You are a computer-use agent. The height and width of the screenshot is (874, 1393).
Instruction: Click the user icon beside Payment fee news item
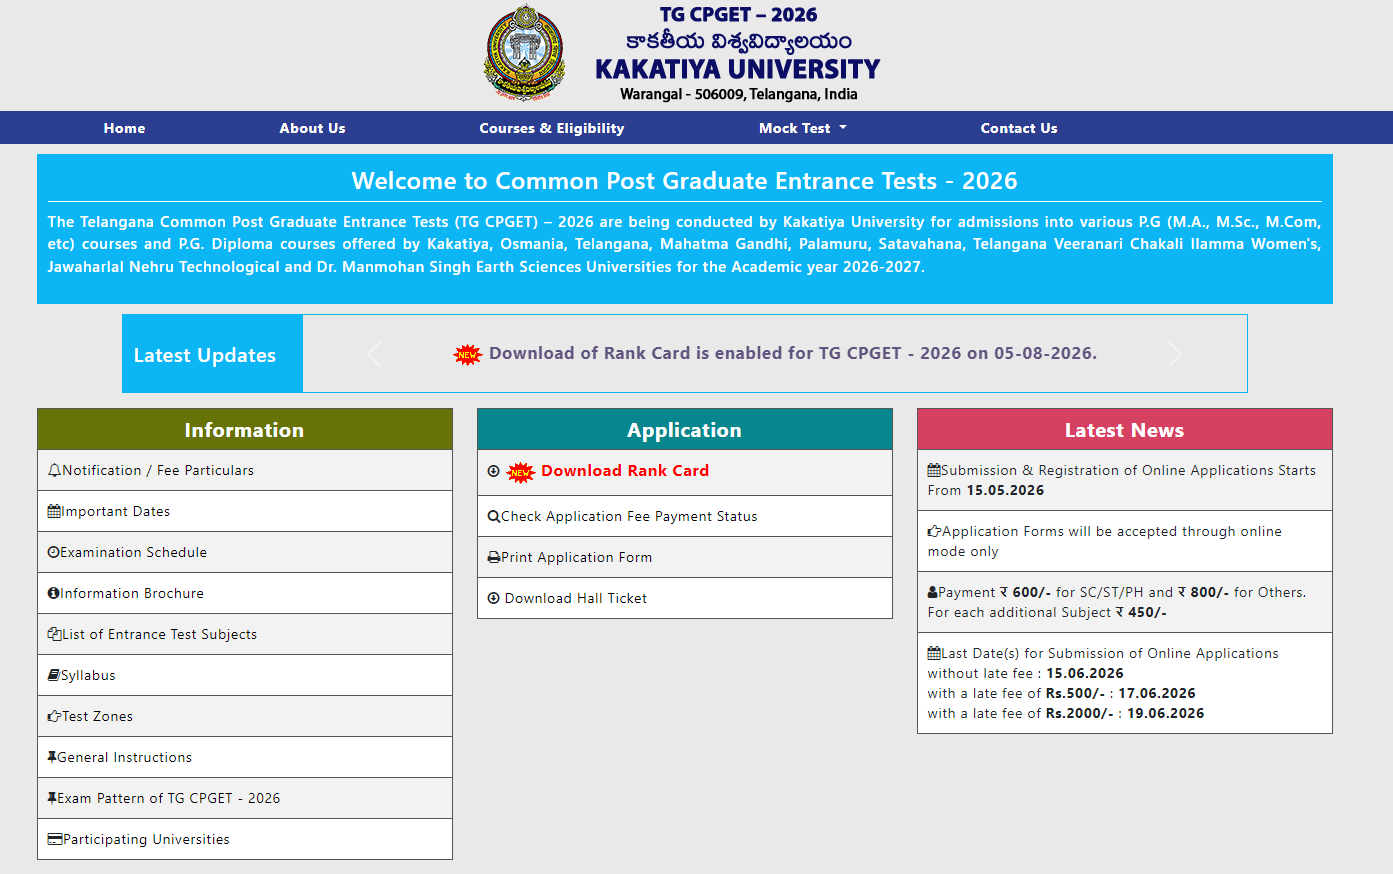[x=933, y=592]
